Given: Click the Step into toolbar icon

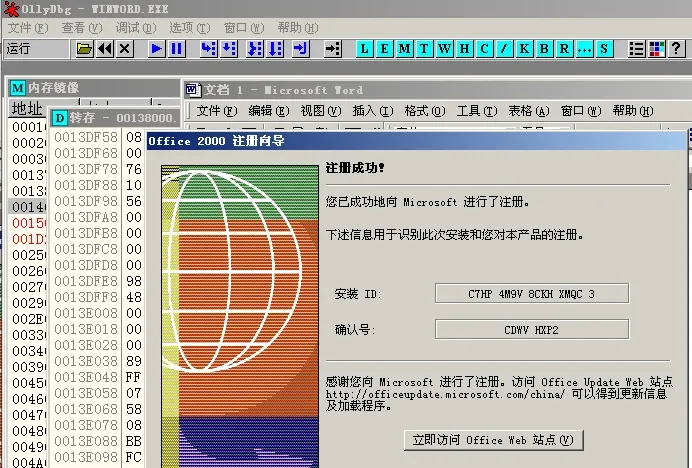Looking at the screenshot, I should (208, 49).
